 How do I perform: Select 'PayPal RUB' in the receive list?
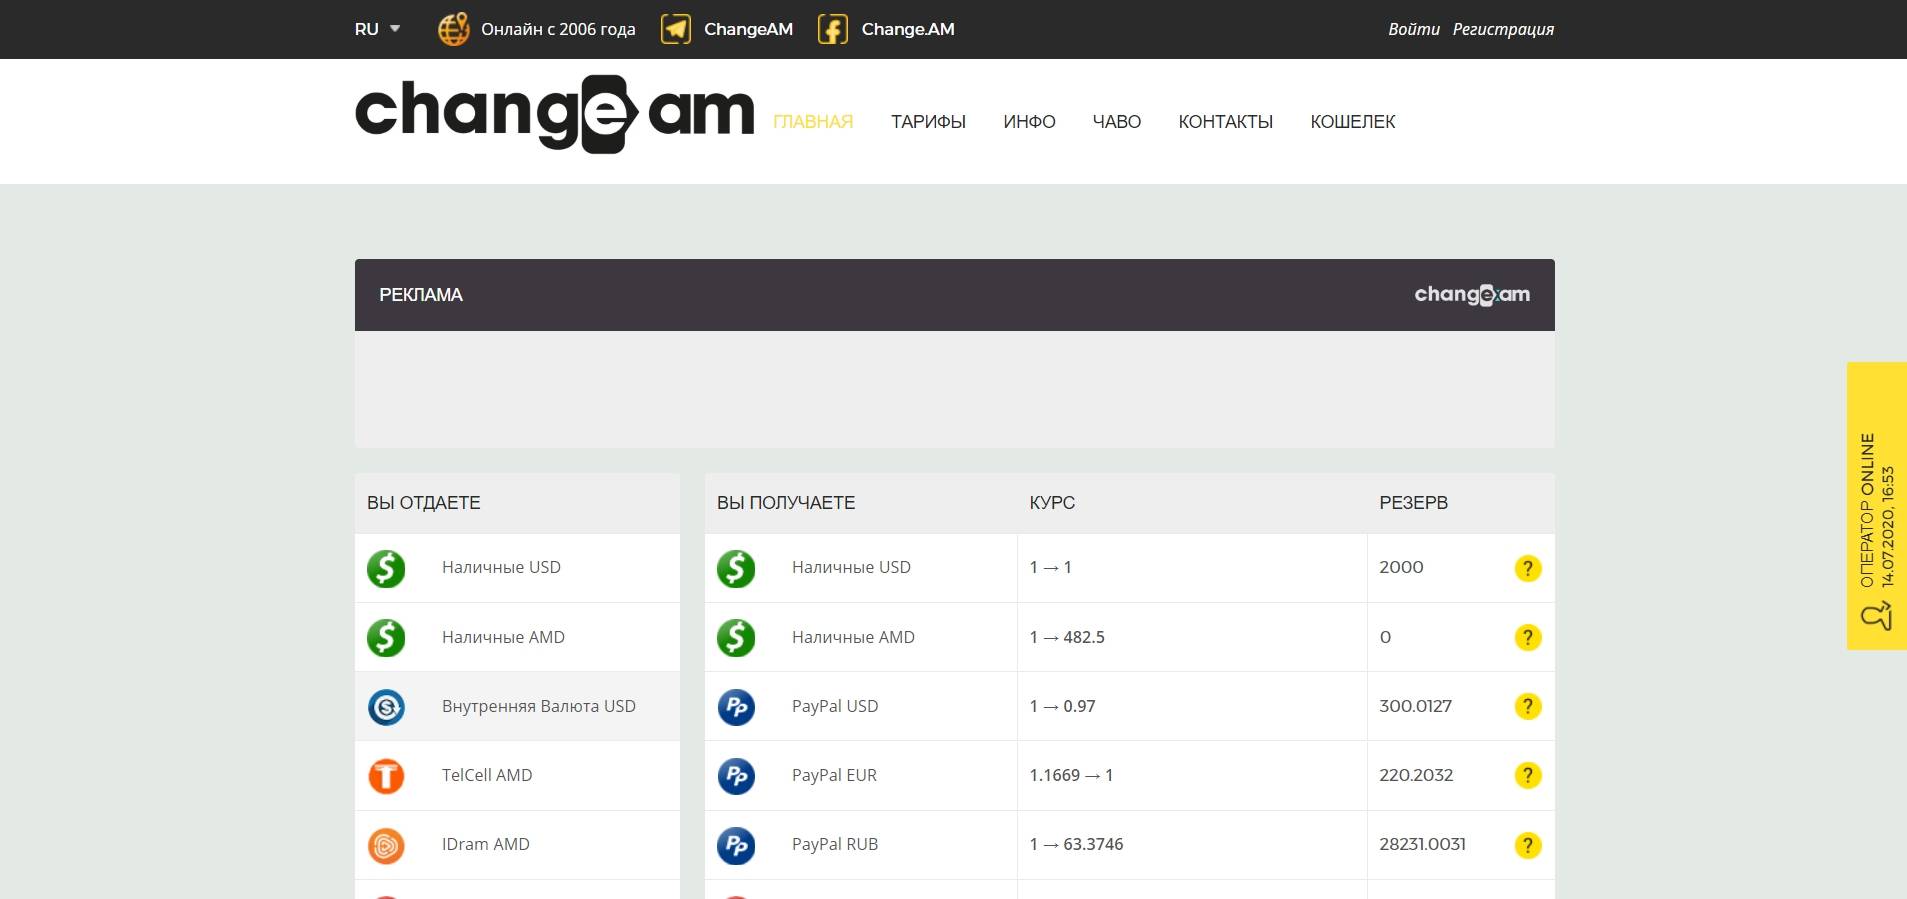(x=835, y=844)
